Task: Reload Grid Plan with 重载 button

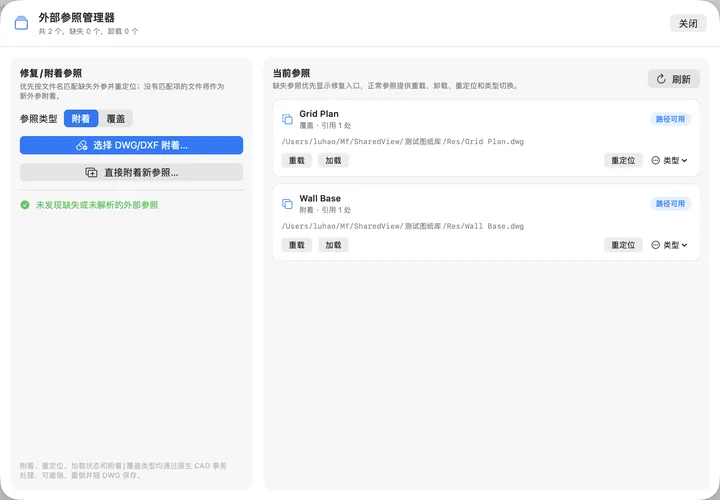Action: 297,160
